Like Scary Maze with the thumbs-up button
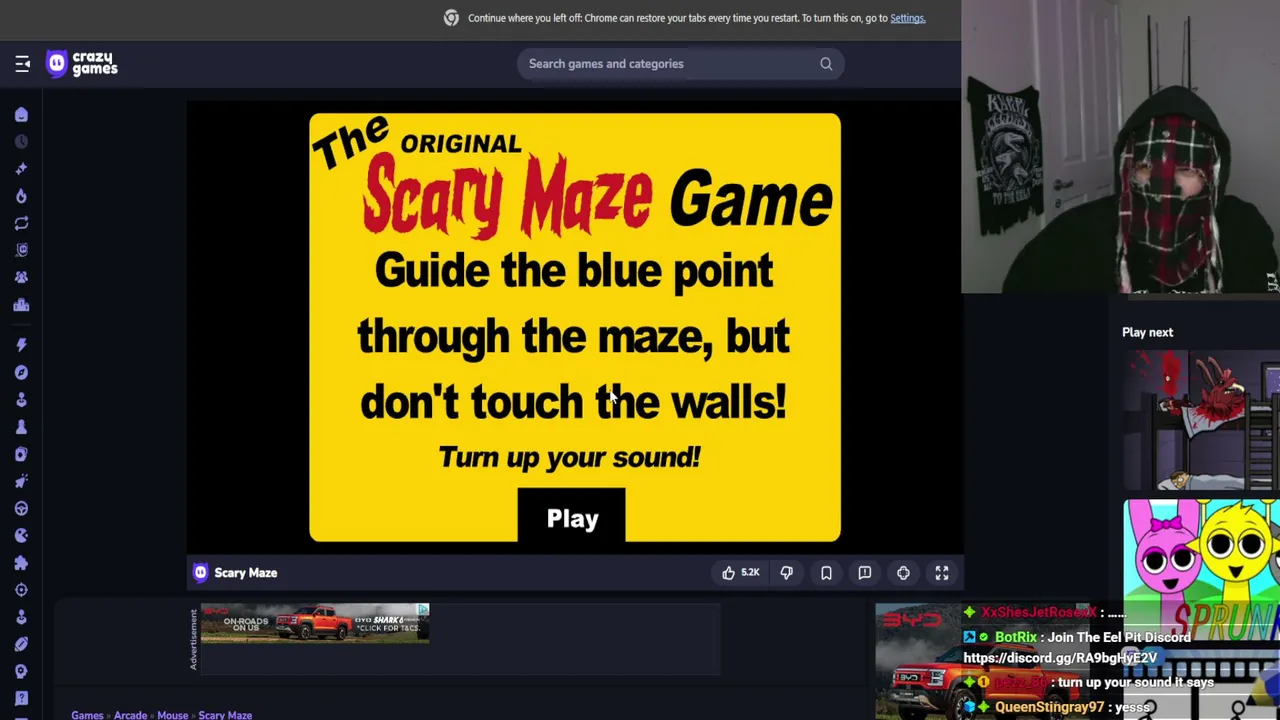 coord(741,573)
